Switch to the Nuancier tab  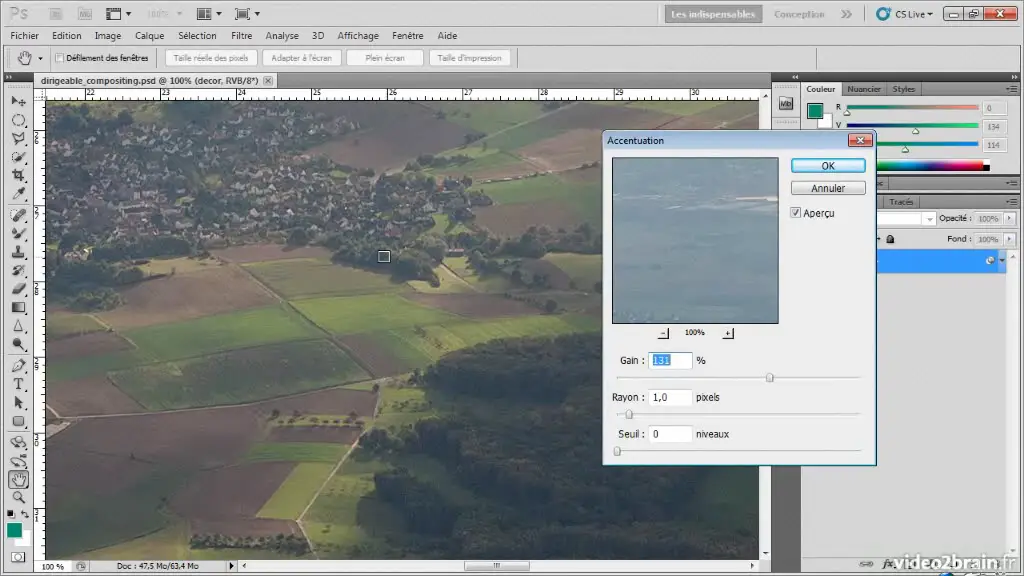[x=866, y=89]
